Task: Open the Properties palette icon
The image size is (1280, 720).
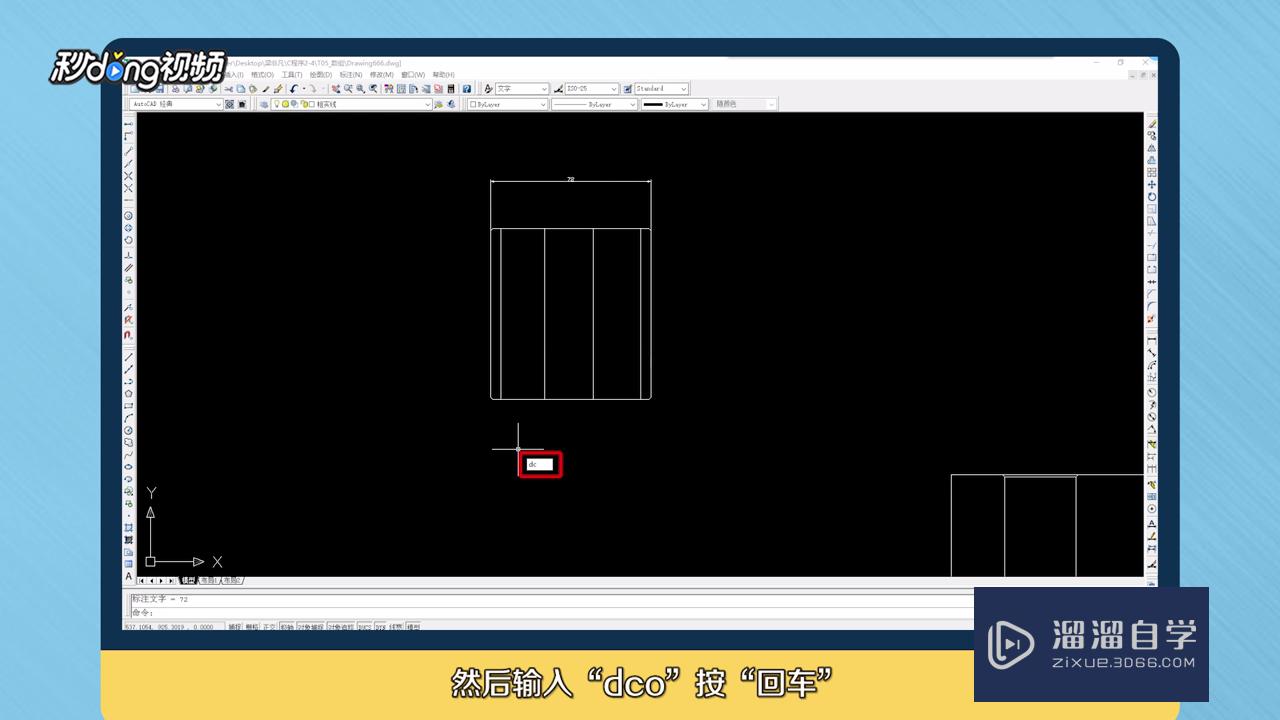Action: (x=390, y=89)
